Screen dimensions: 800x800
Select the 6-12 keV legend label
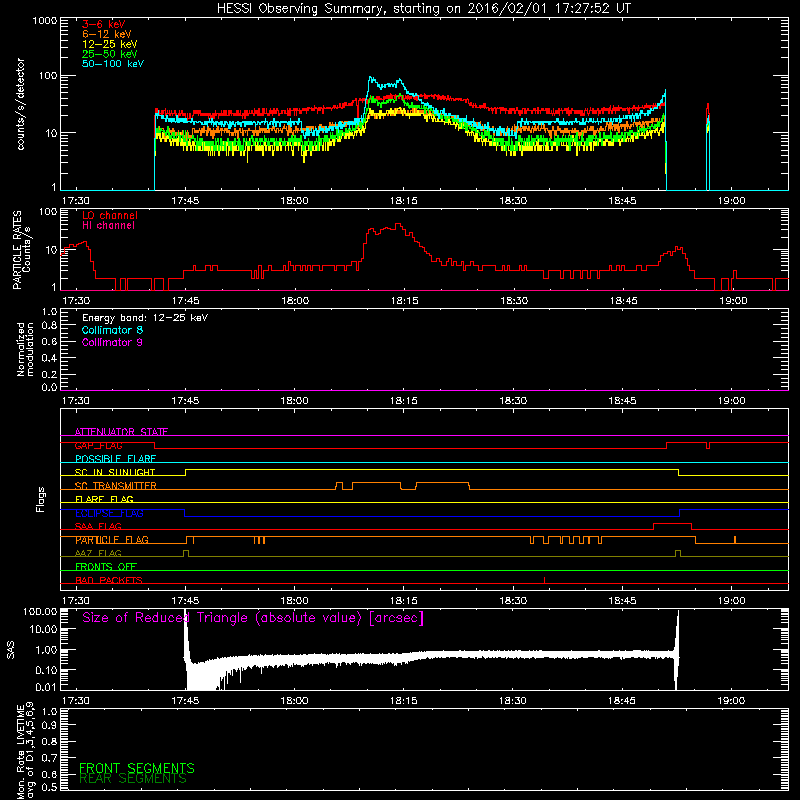click(x=107, y=34)
